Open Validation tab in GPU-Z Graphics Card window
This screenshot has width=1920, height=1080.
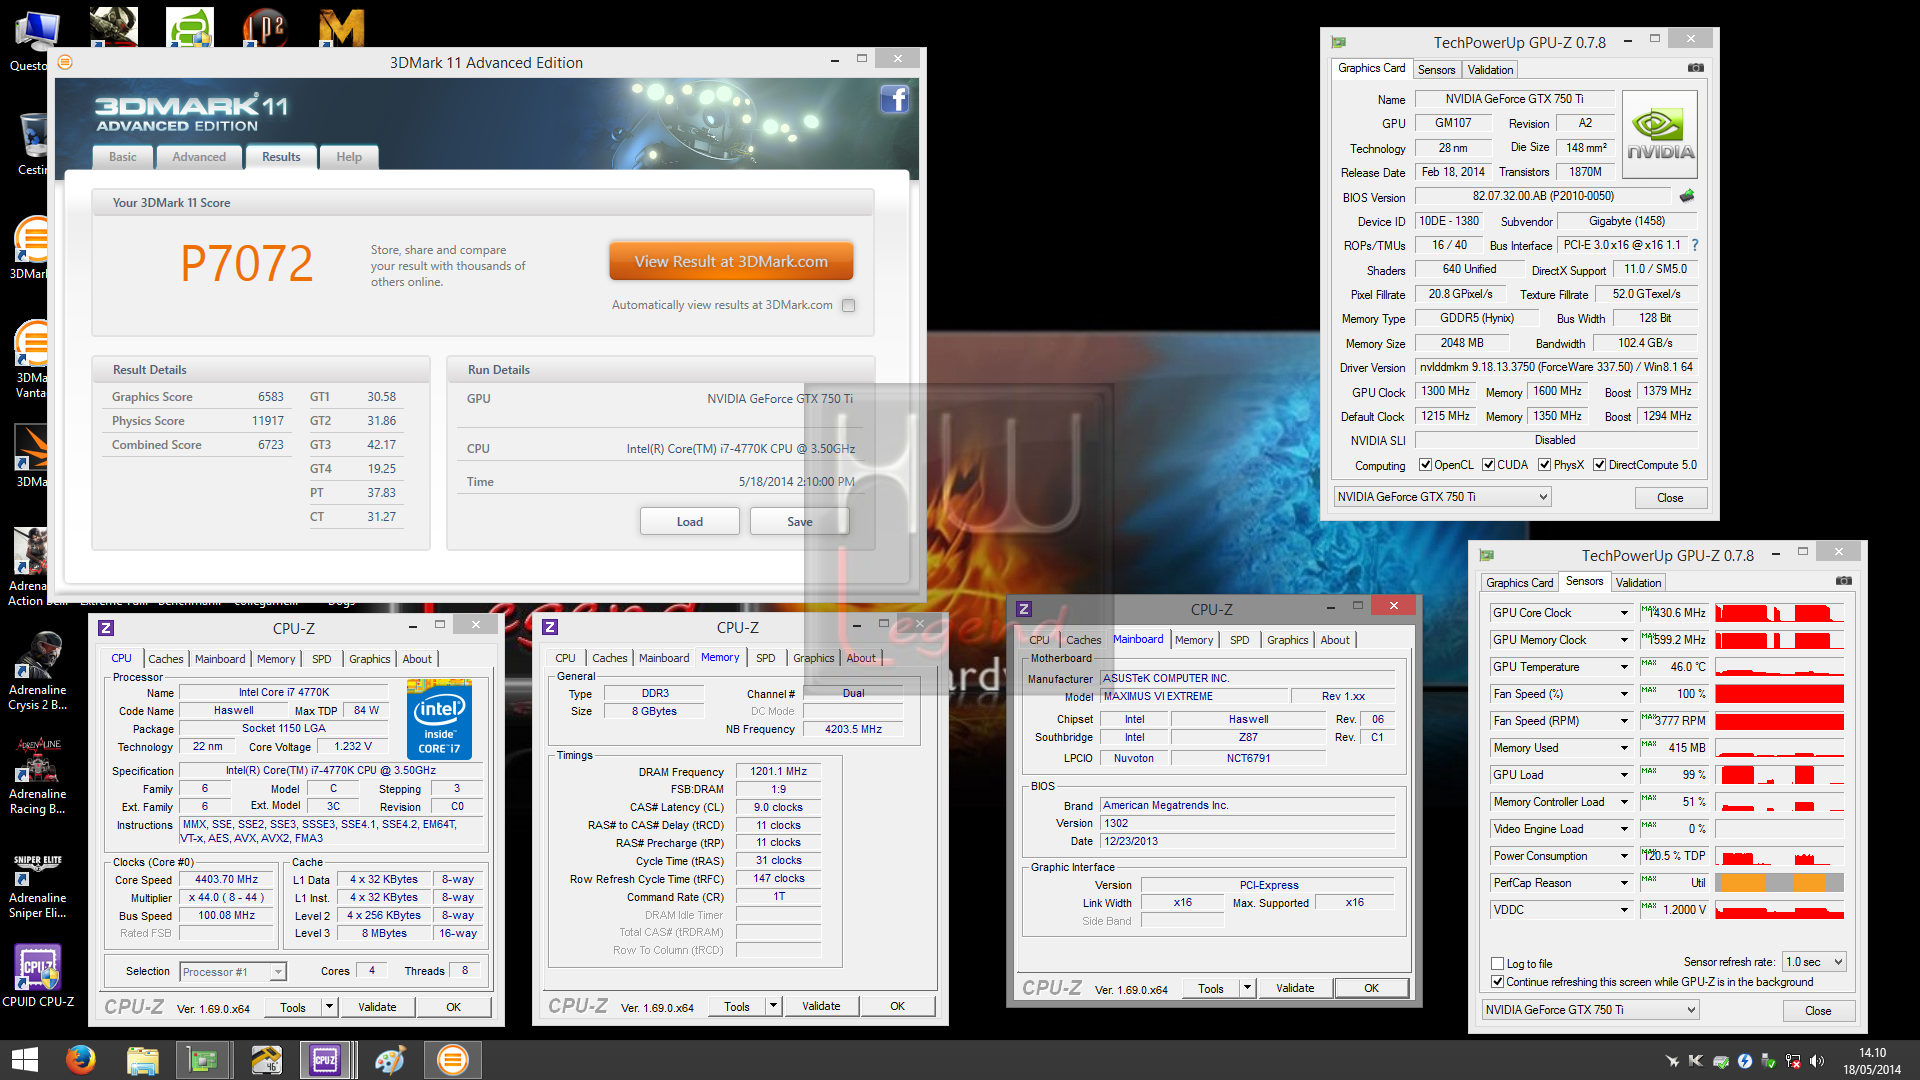pos(1490,70)
